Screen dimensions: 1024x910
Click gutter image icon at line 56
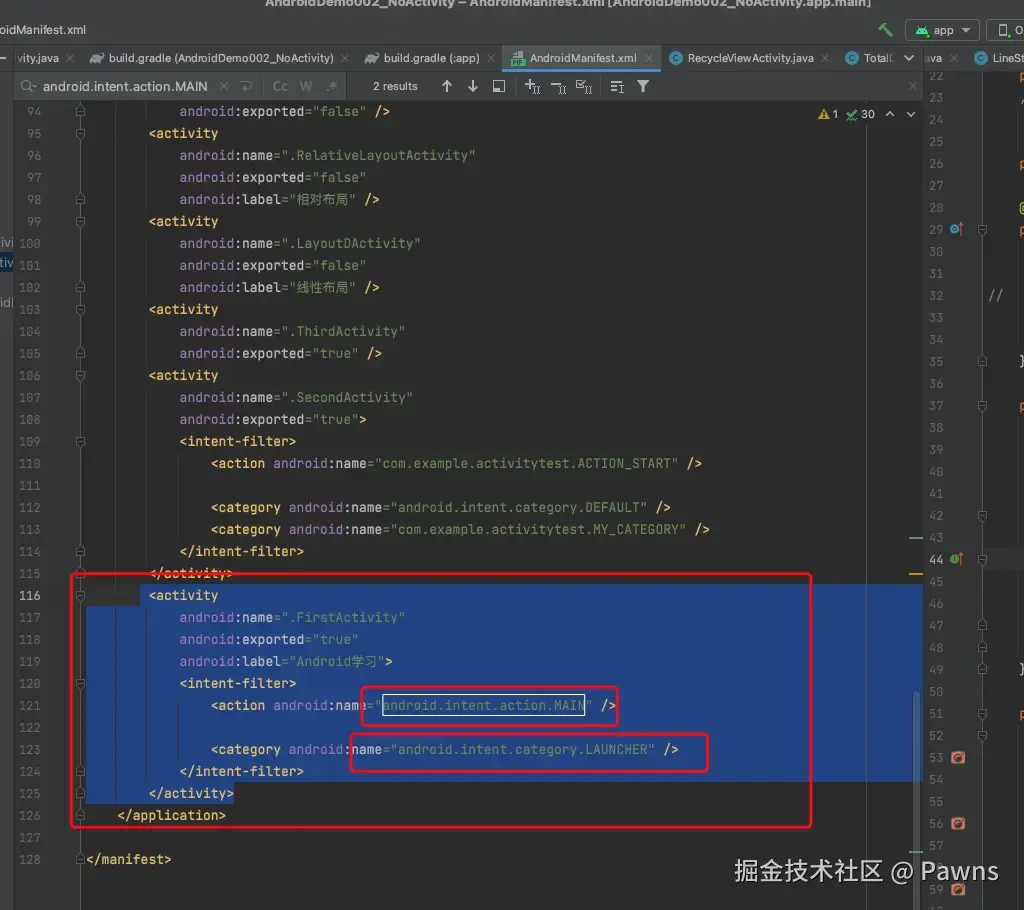(958, 824)
